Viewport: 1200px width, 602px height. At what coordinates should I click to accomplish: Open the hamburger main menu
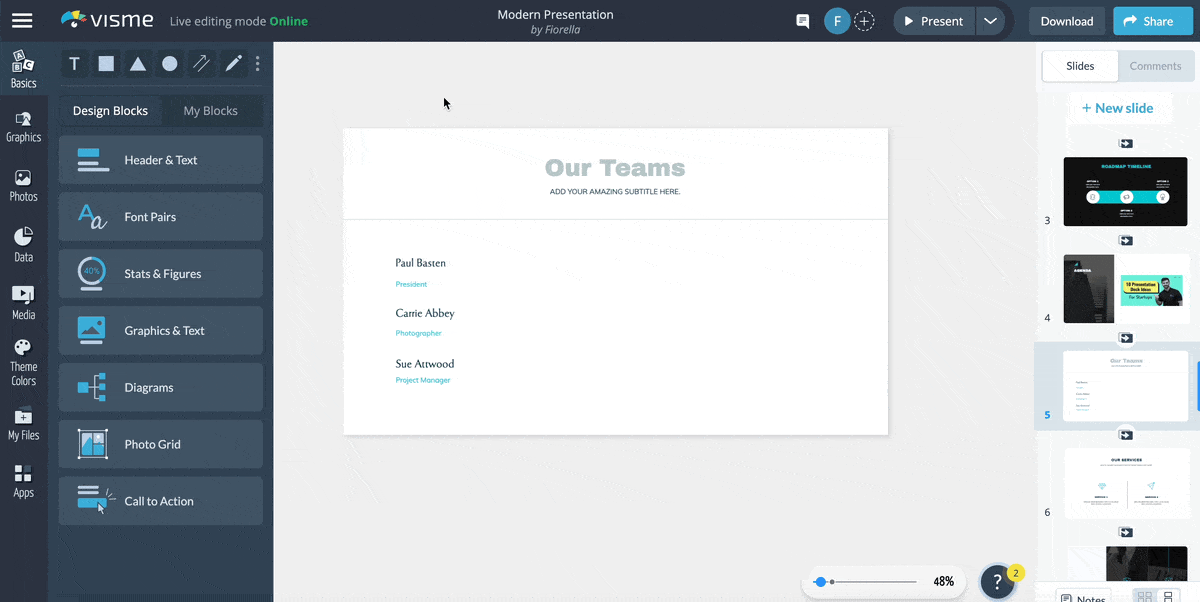(x=21, y=21)
